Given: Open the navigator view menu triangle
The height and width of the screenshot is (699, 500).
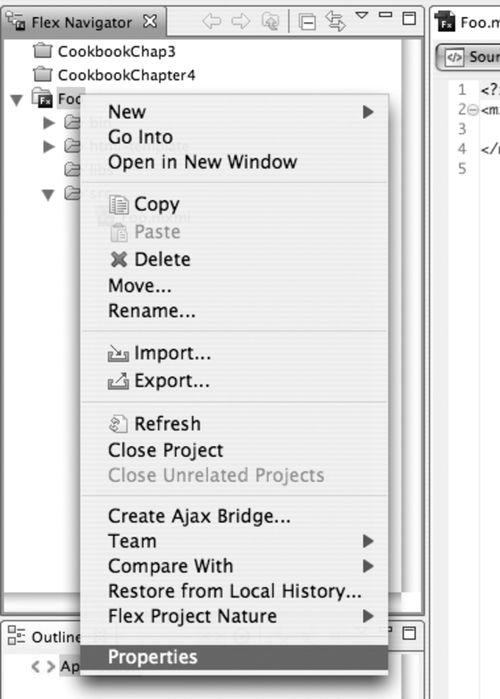Looking at the screenshot, I should click(x=362, y=16).
